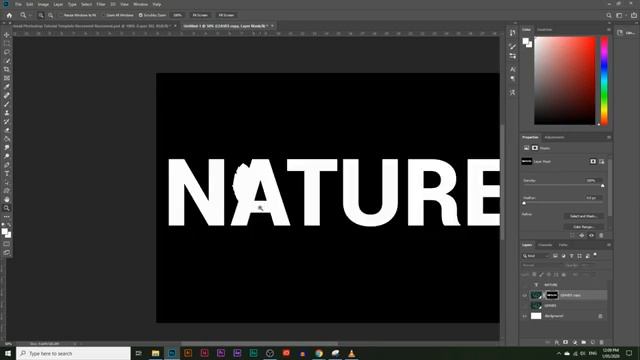Open the Layer menu
Screen dimensions: 640x360
coord(58,4)
